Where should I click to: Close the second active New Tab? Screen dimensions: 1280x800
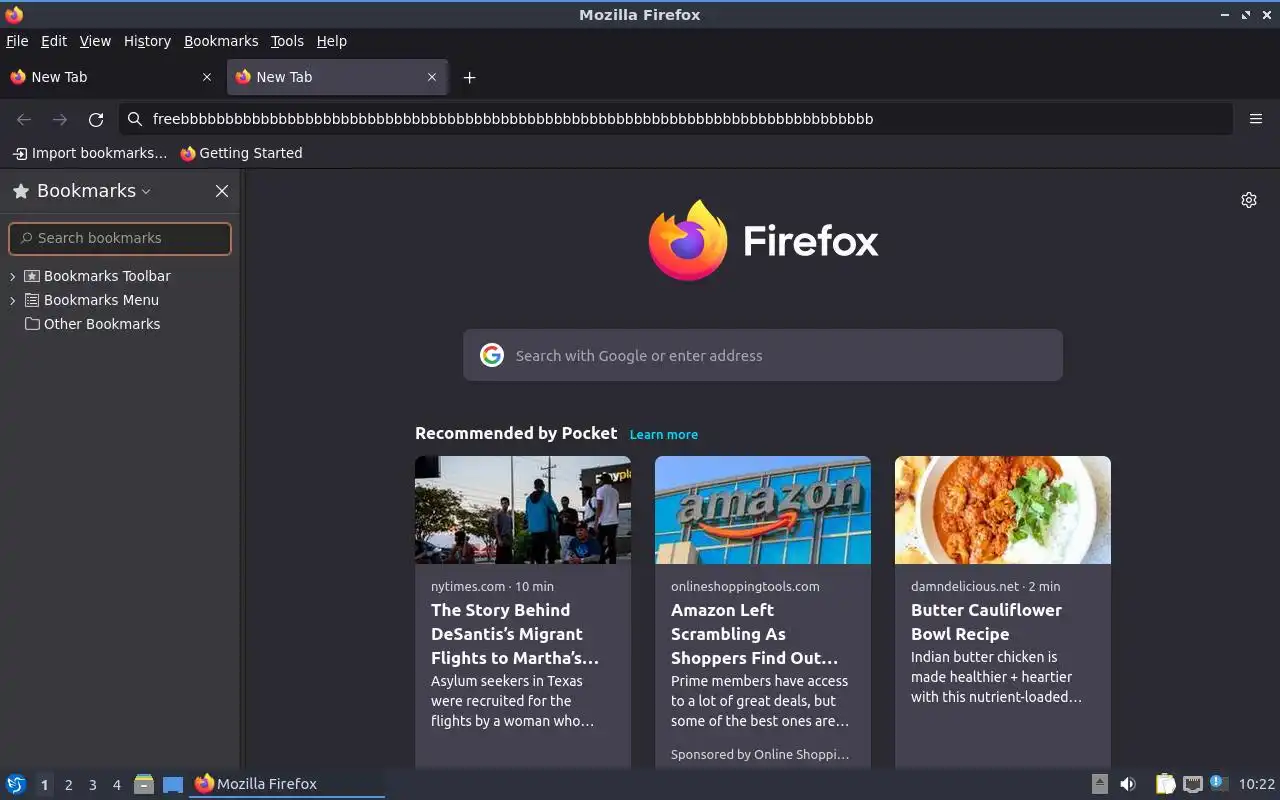[x=432, y=77]
